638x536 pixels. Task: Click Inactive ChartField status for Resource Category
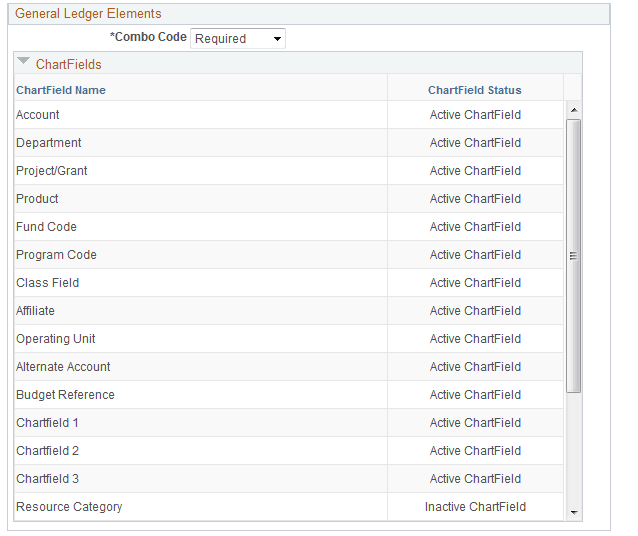pyautogui.click(x=475, y=507)
